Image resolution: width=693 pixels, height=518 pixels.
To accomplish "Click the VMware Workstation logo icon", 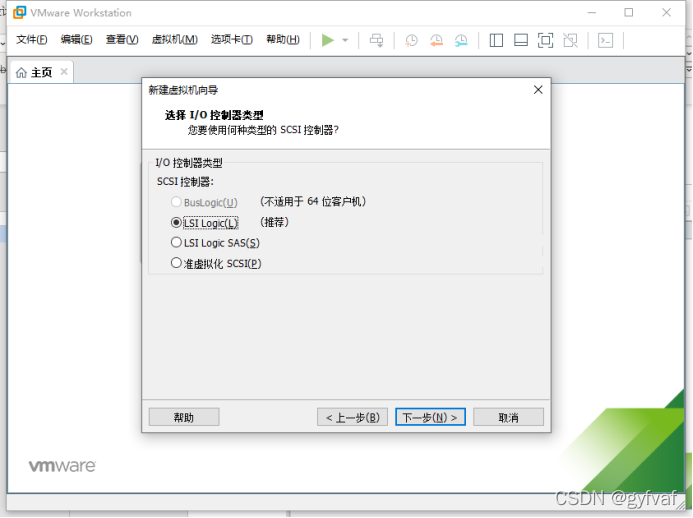I will [x=19, y=12].
